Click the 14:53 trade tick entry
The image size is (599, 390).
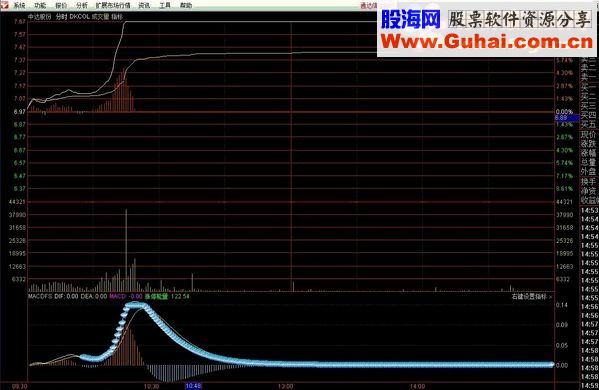tap(589, 210)
